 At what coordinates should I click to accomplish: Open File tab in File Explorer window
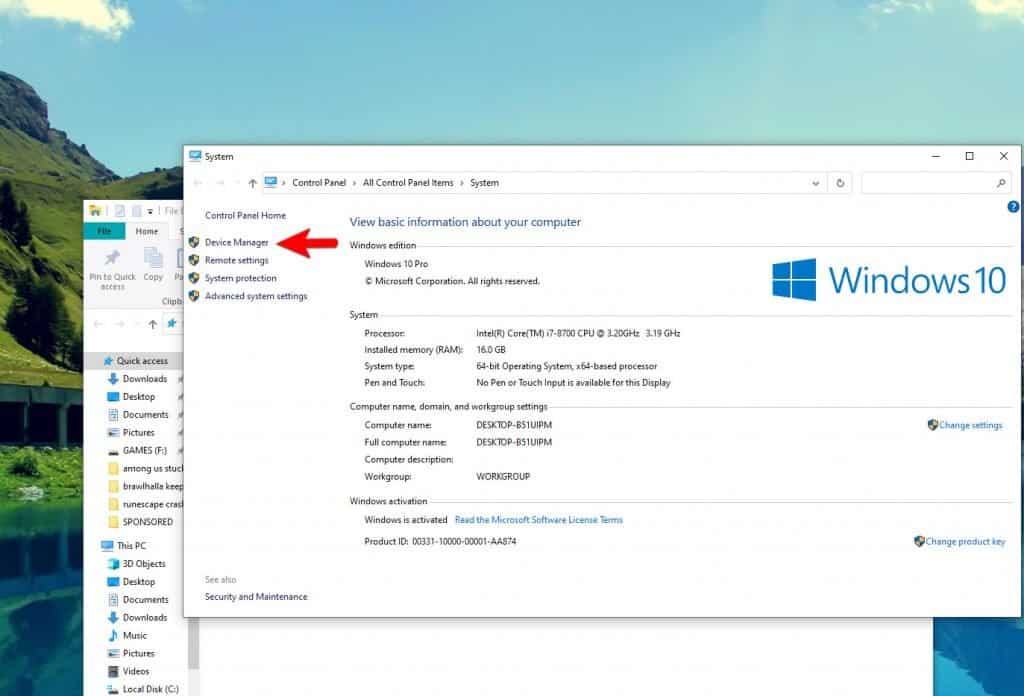tap(104, 231)
